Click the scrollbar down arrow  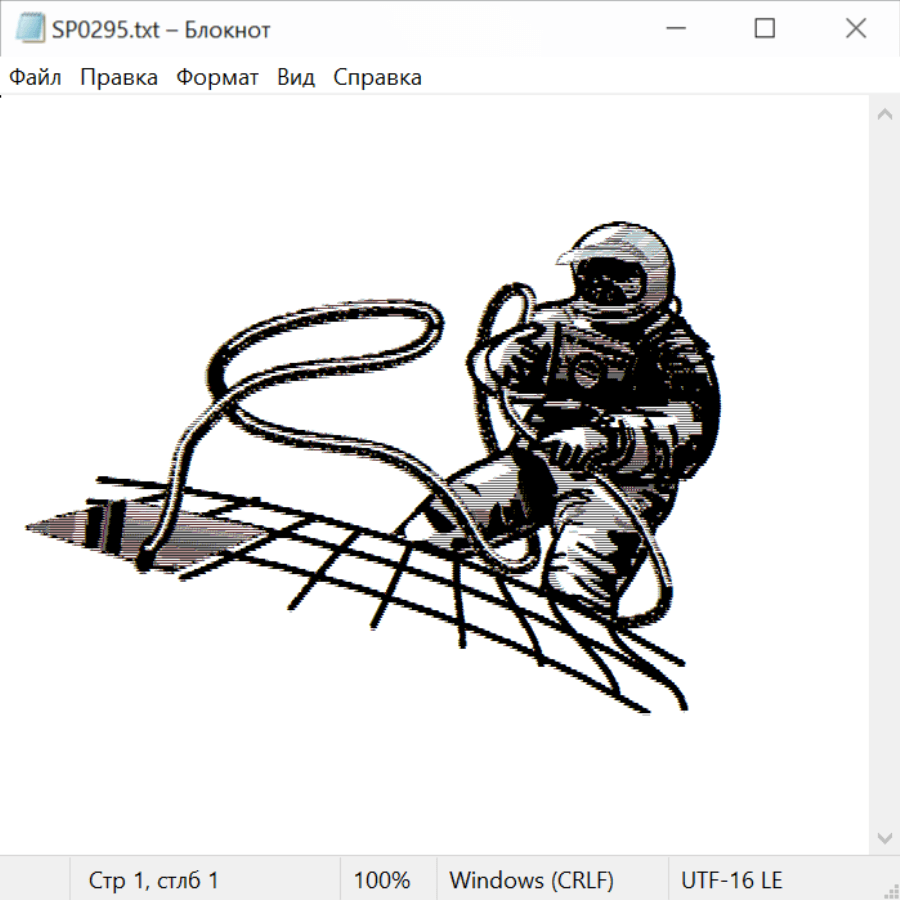(x=884, y=836)
